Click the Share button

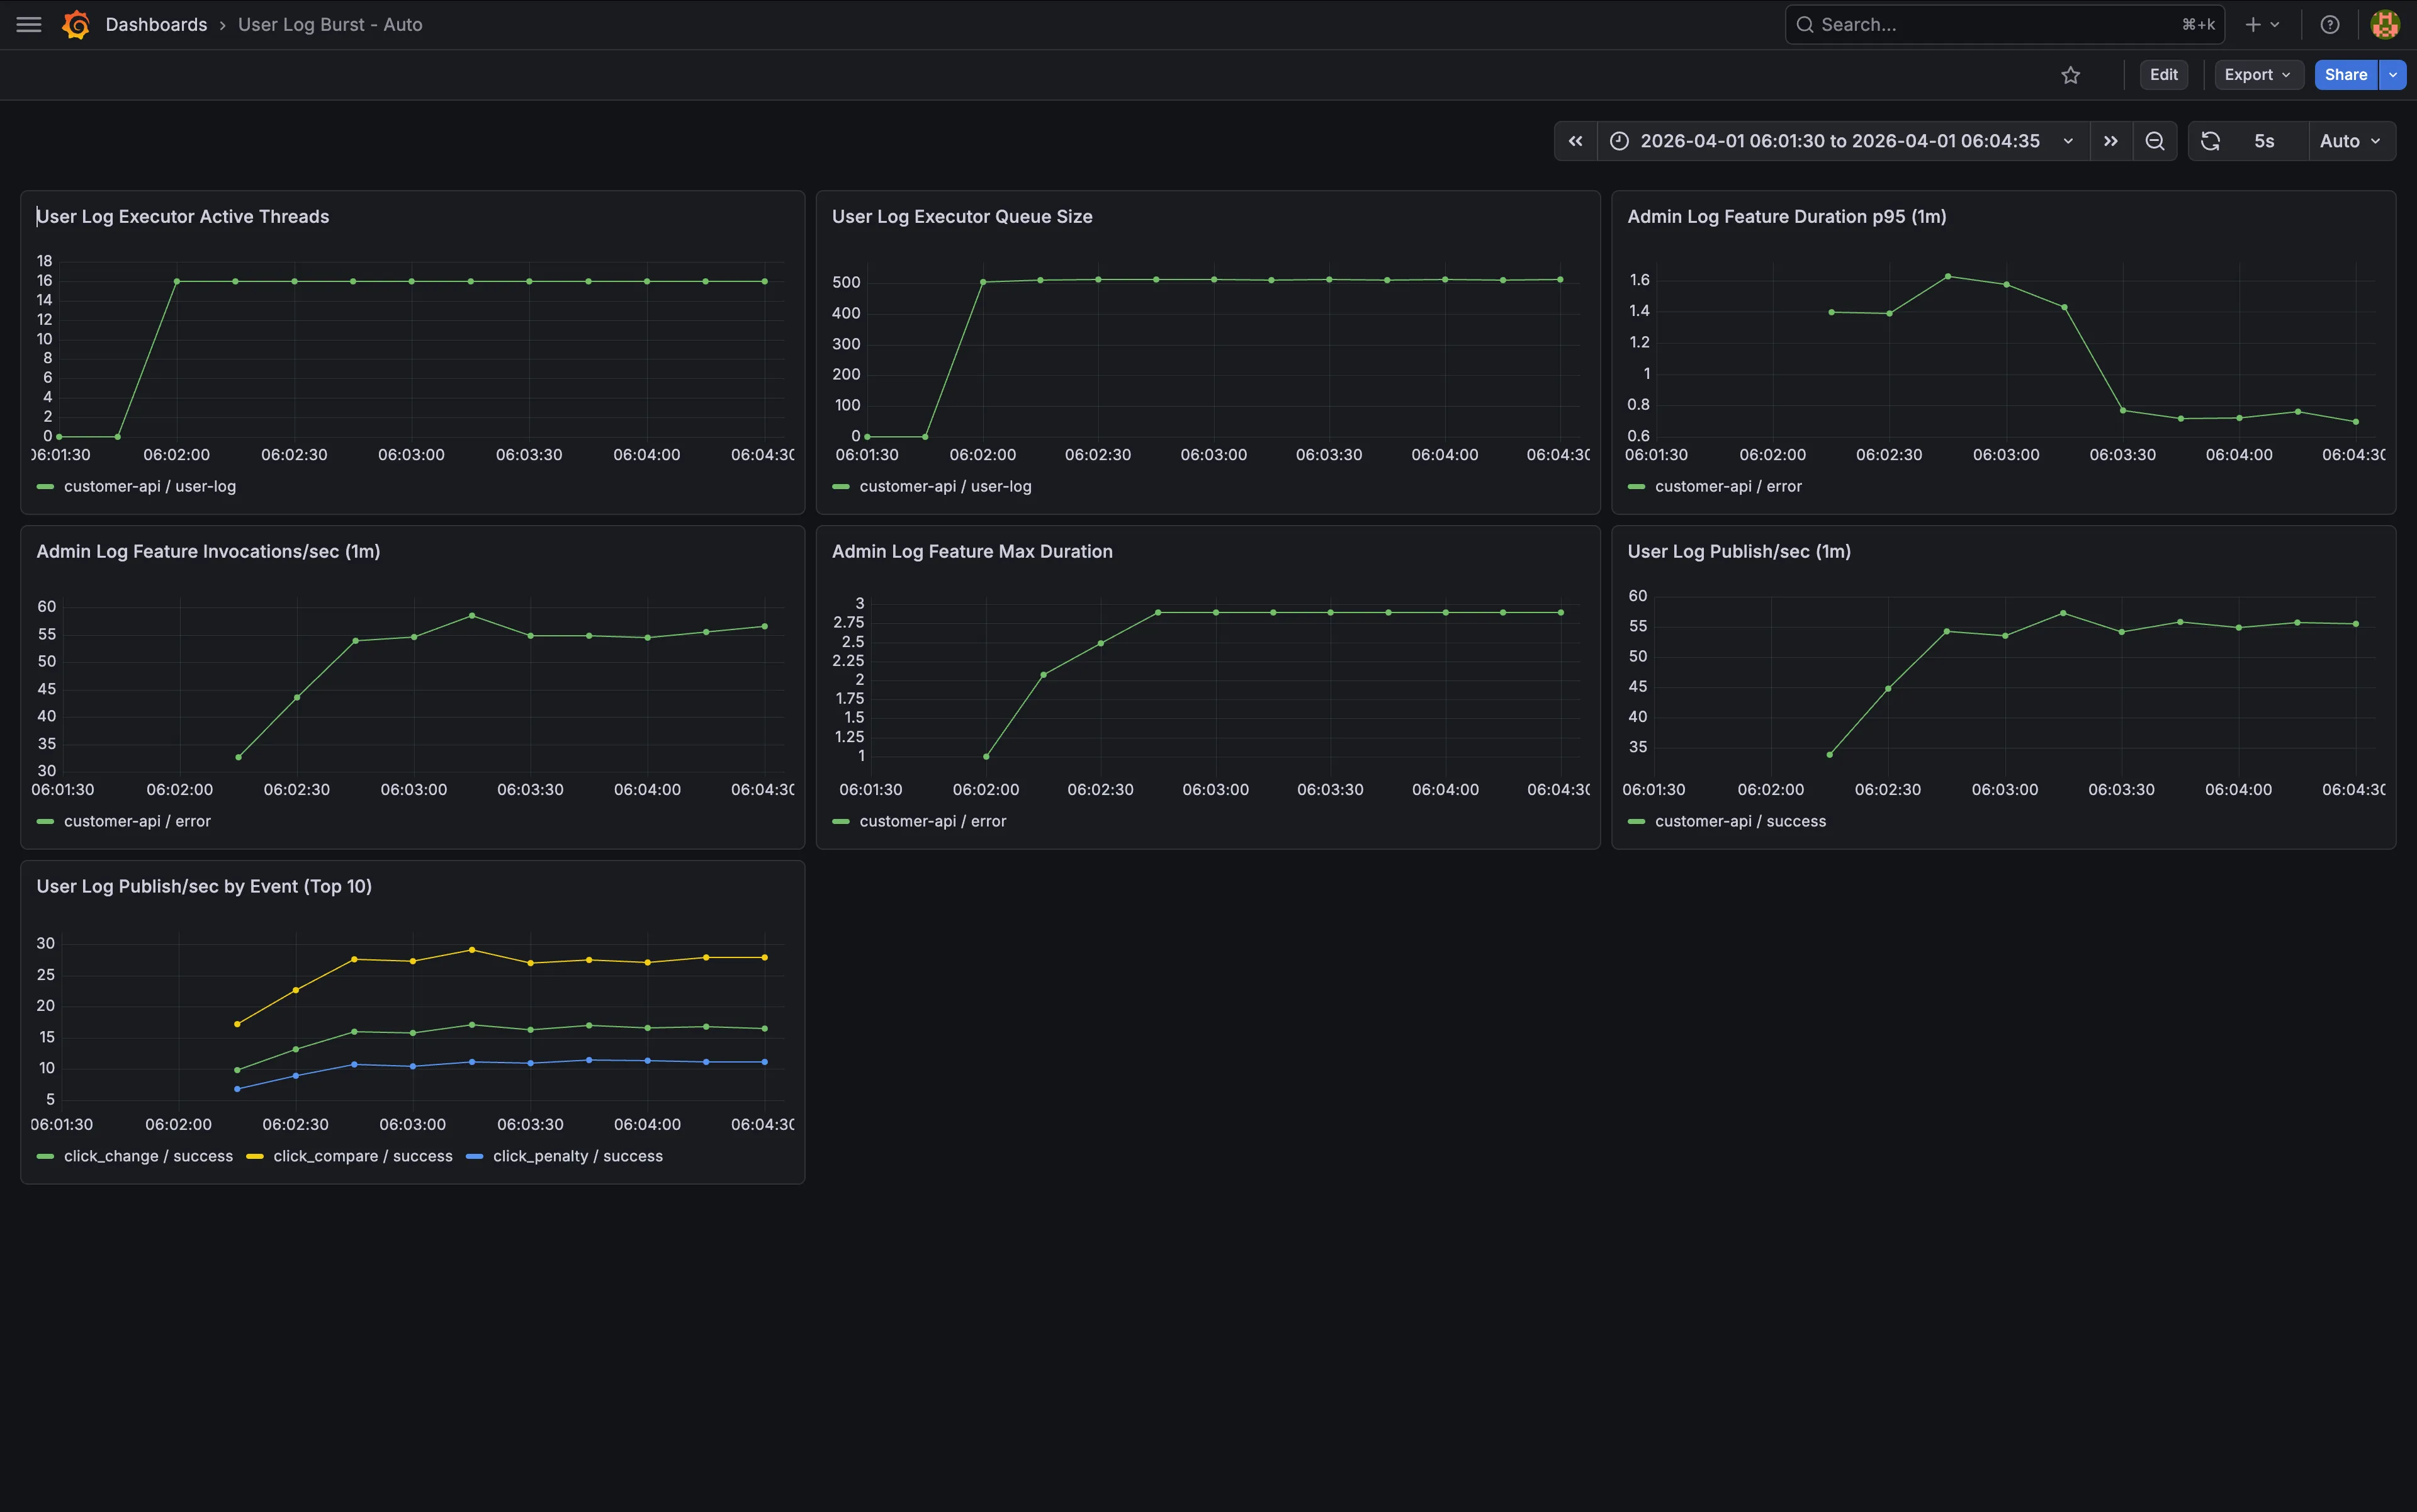click(x=2345, y=75)
